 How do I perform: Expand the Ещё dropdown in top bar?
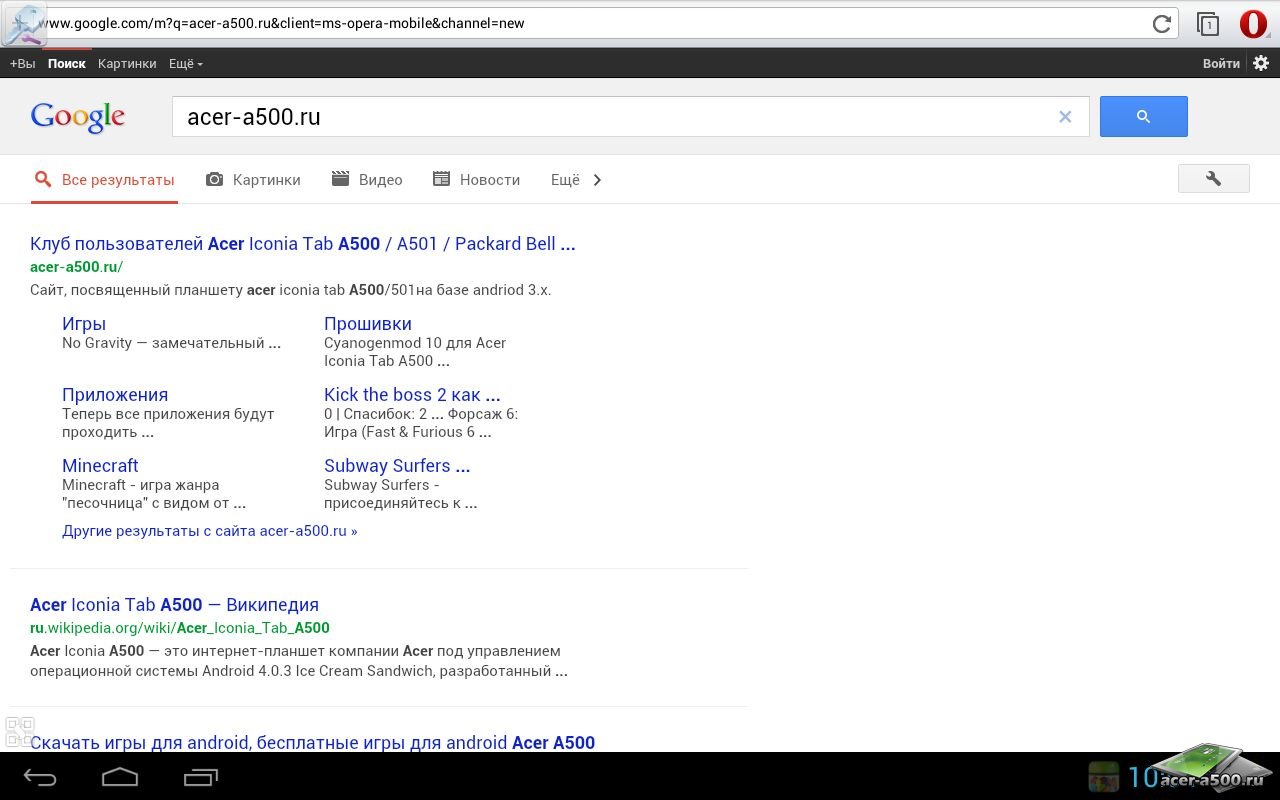click(x=185, y=63)
